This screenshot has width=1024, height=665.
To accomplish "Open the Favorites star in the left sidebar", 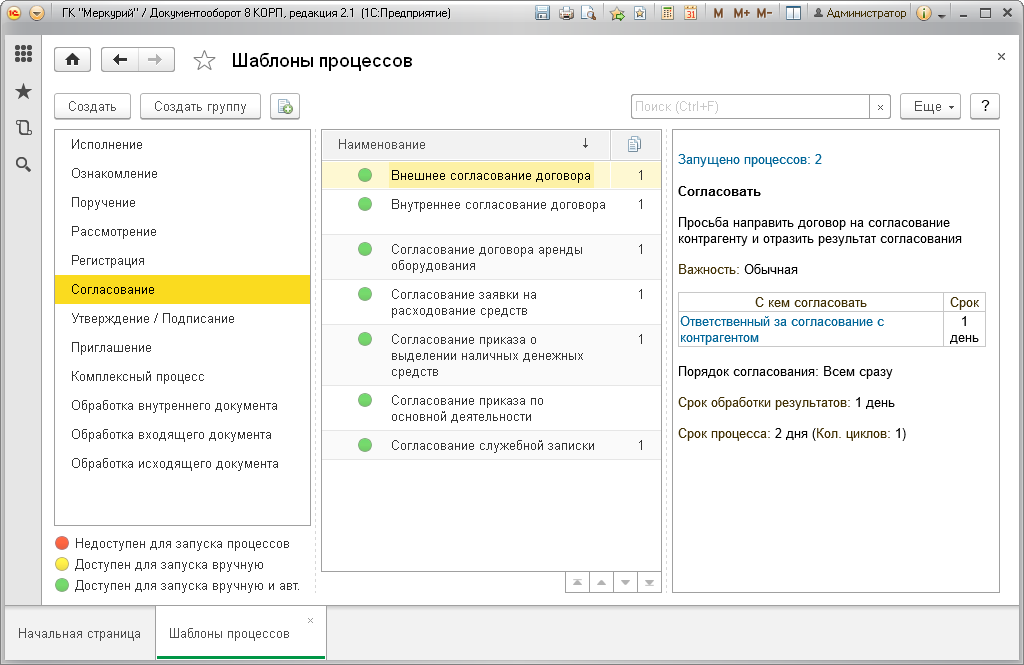I will (x=24, y=91).
